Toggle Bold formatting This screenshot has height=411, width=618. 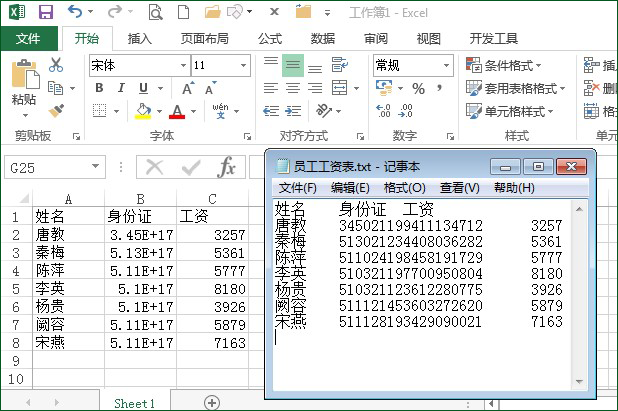coord(99,88)
